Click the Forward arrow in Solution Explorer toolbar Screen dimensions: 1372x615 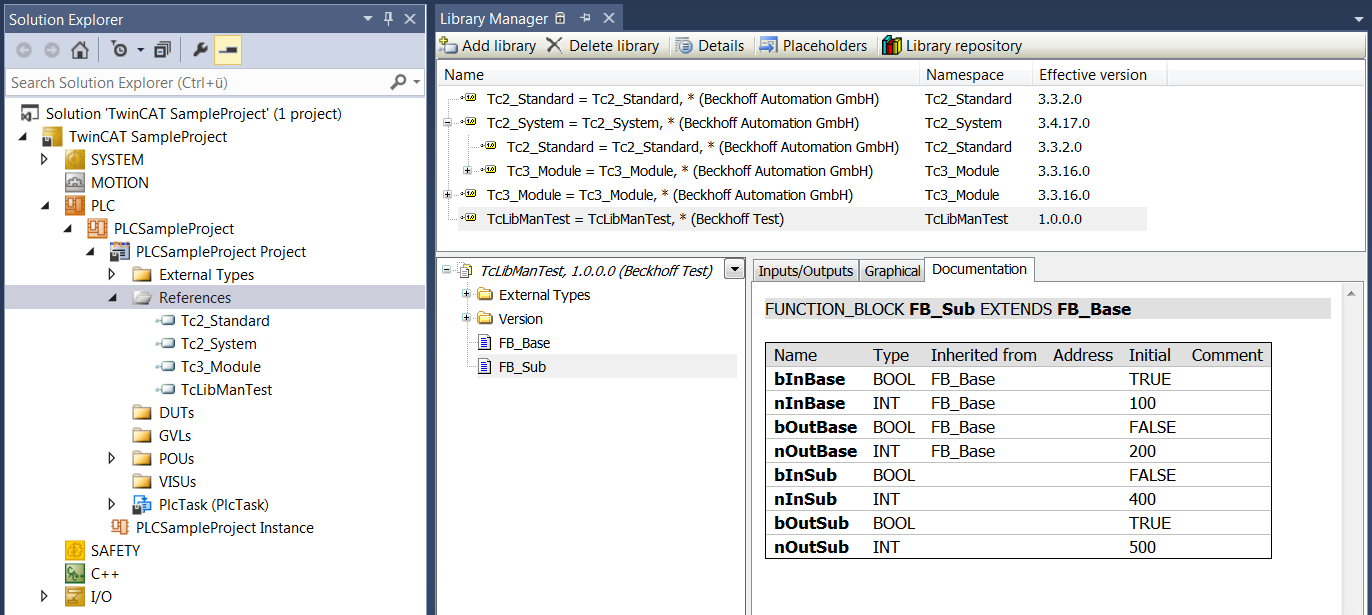(52, 50)
